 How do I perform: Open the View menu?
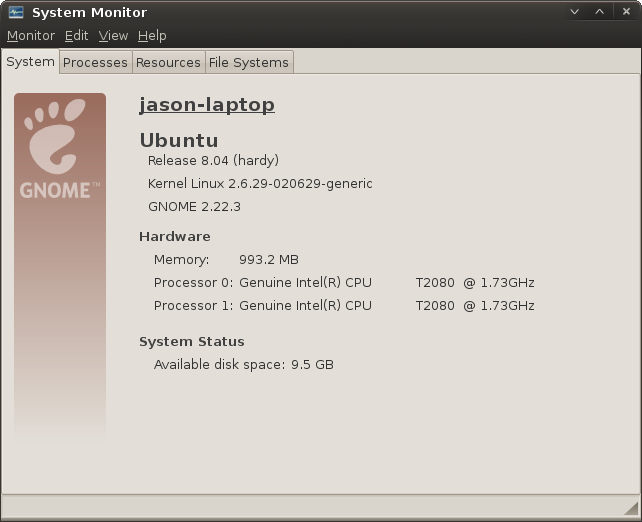(x=113, y=36)
